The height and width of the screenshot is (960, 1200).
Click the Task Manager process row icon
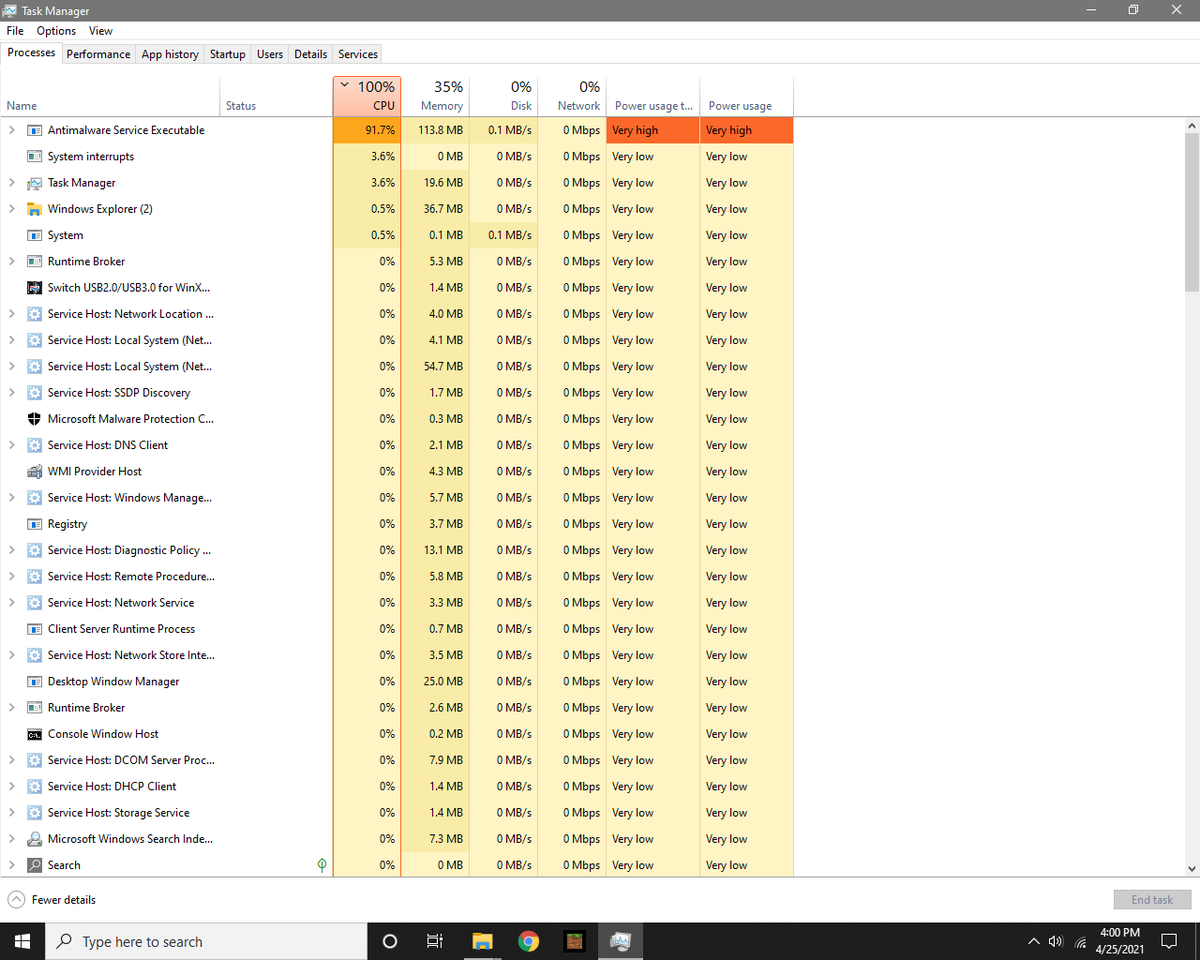pos(35,183)
